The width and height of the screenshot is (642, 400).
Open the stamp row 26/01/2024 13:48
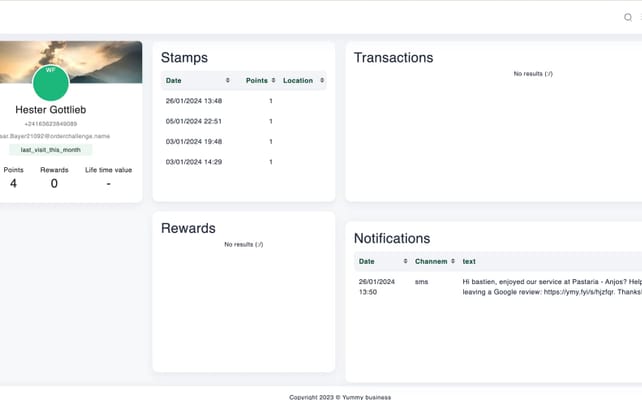pyautogui.click(x=194, y=101)
